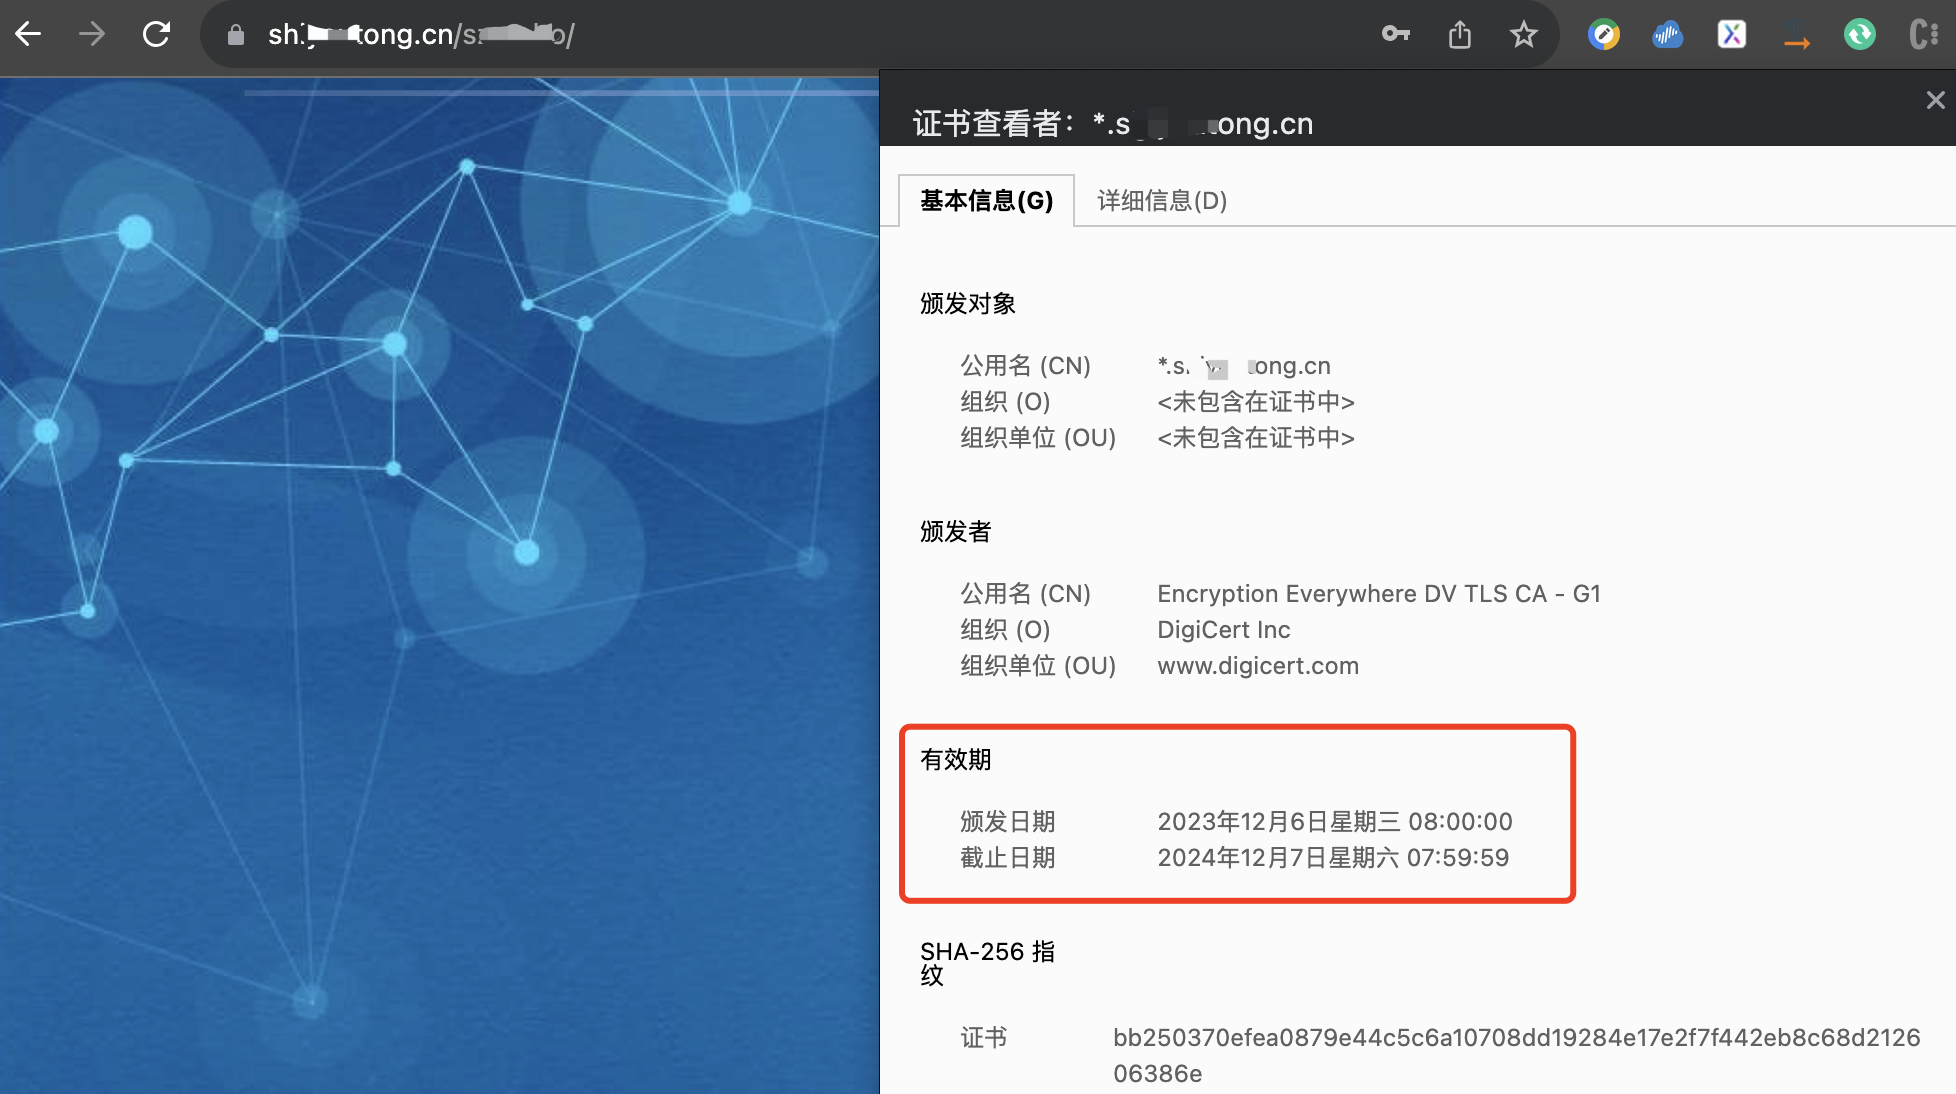This screenshot has height=1094, width=1956.
Task: Click the 截止日期 expiry date value
Action: 1332,858
